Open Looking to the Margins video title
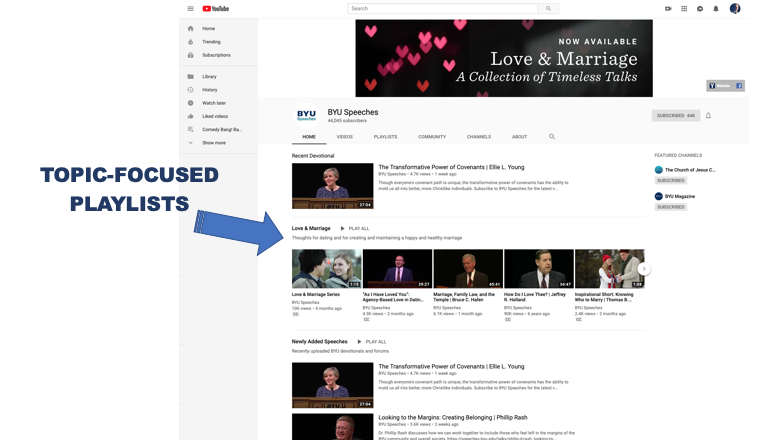The height and width of the screenshot is (440, 782). coord(453,418)
